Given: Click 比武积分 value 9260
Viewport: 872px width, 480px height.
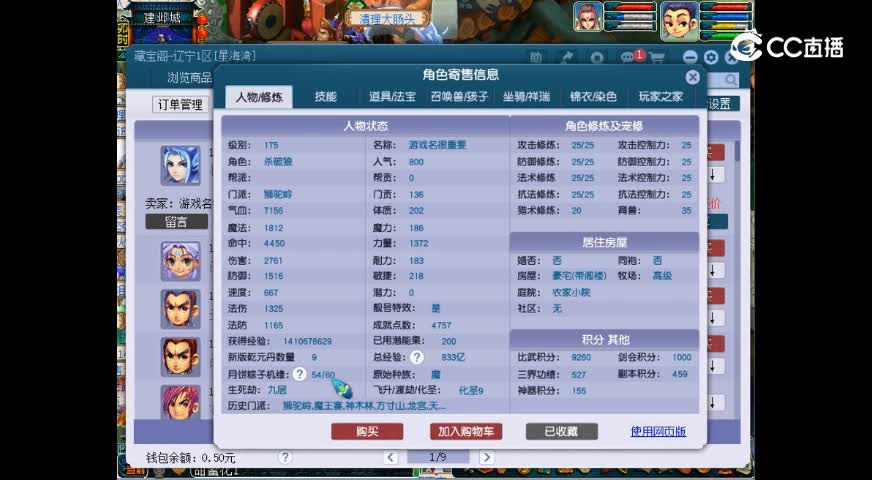Looking at the screenshot, I should click(581, 357).
